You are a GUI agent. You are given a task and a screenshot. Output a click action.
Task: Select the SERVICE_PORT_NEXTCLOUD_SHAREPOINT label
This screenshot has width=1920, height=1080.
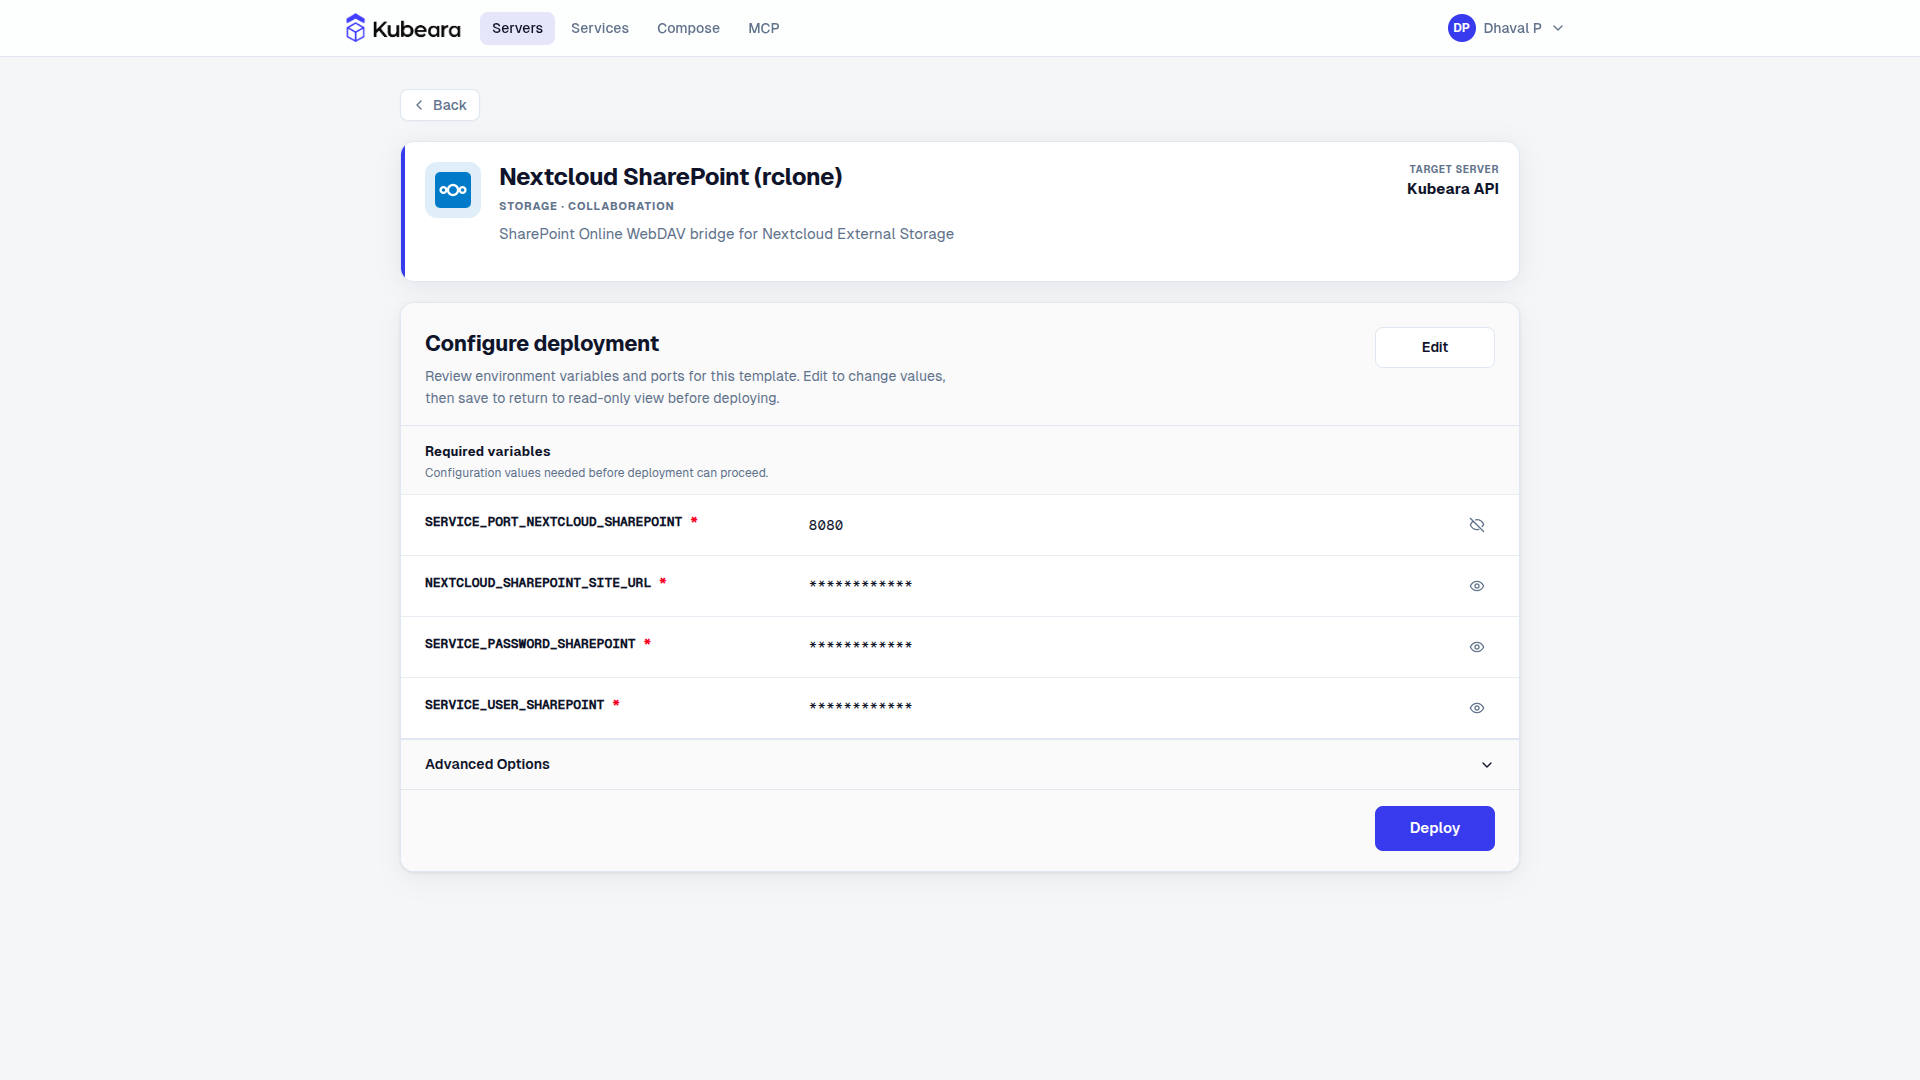click(x=553, y=522)
